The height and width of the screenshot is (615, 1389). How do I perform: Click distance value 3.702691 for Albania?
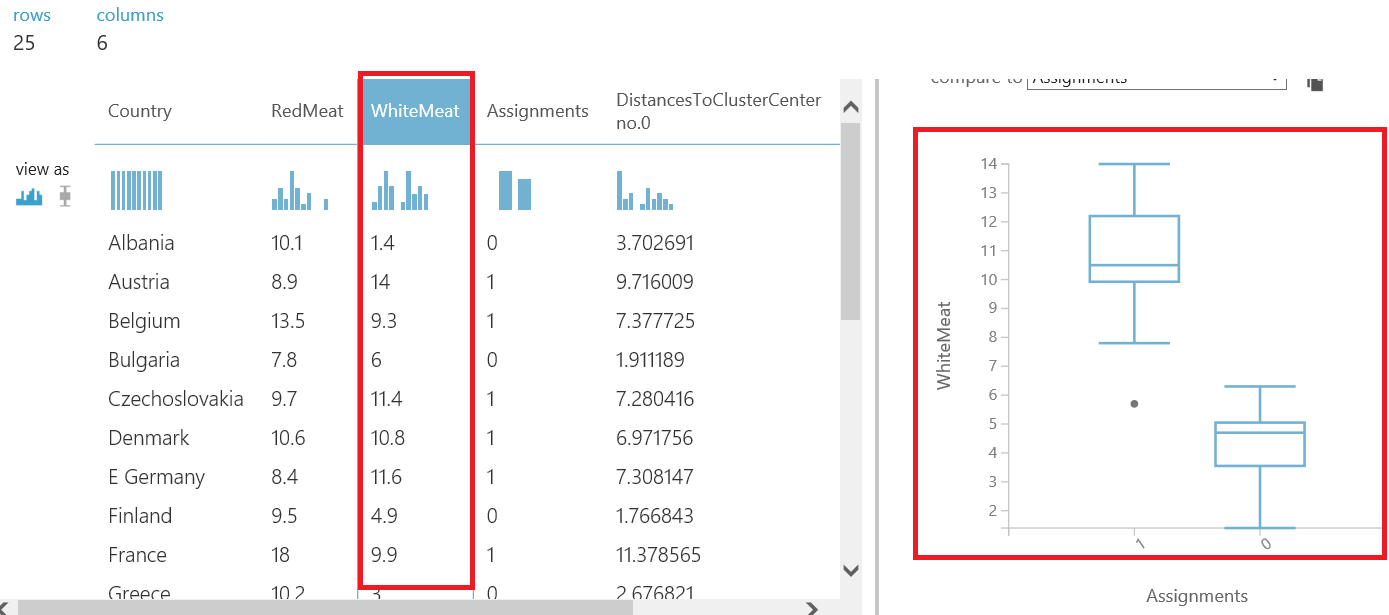point(655,243)
